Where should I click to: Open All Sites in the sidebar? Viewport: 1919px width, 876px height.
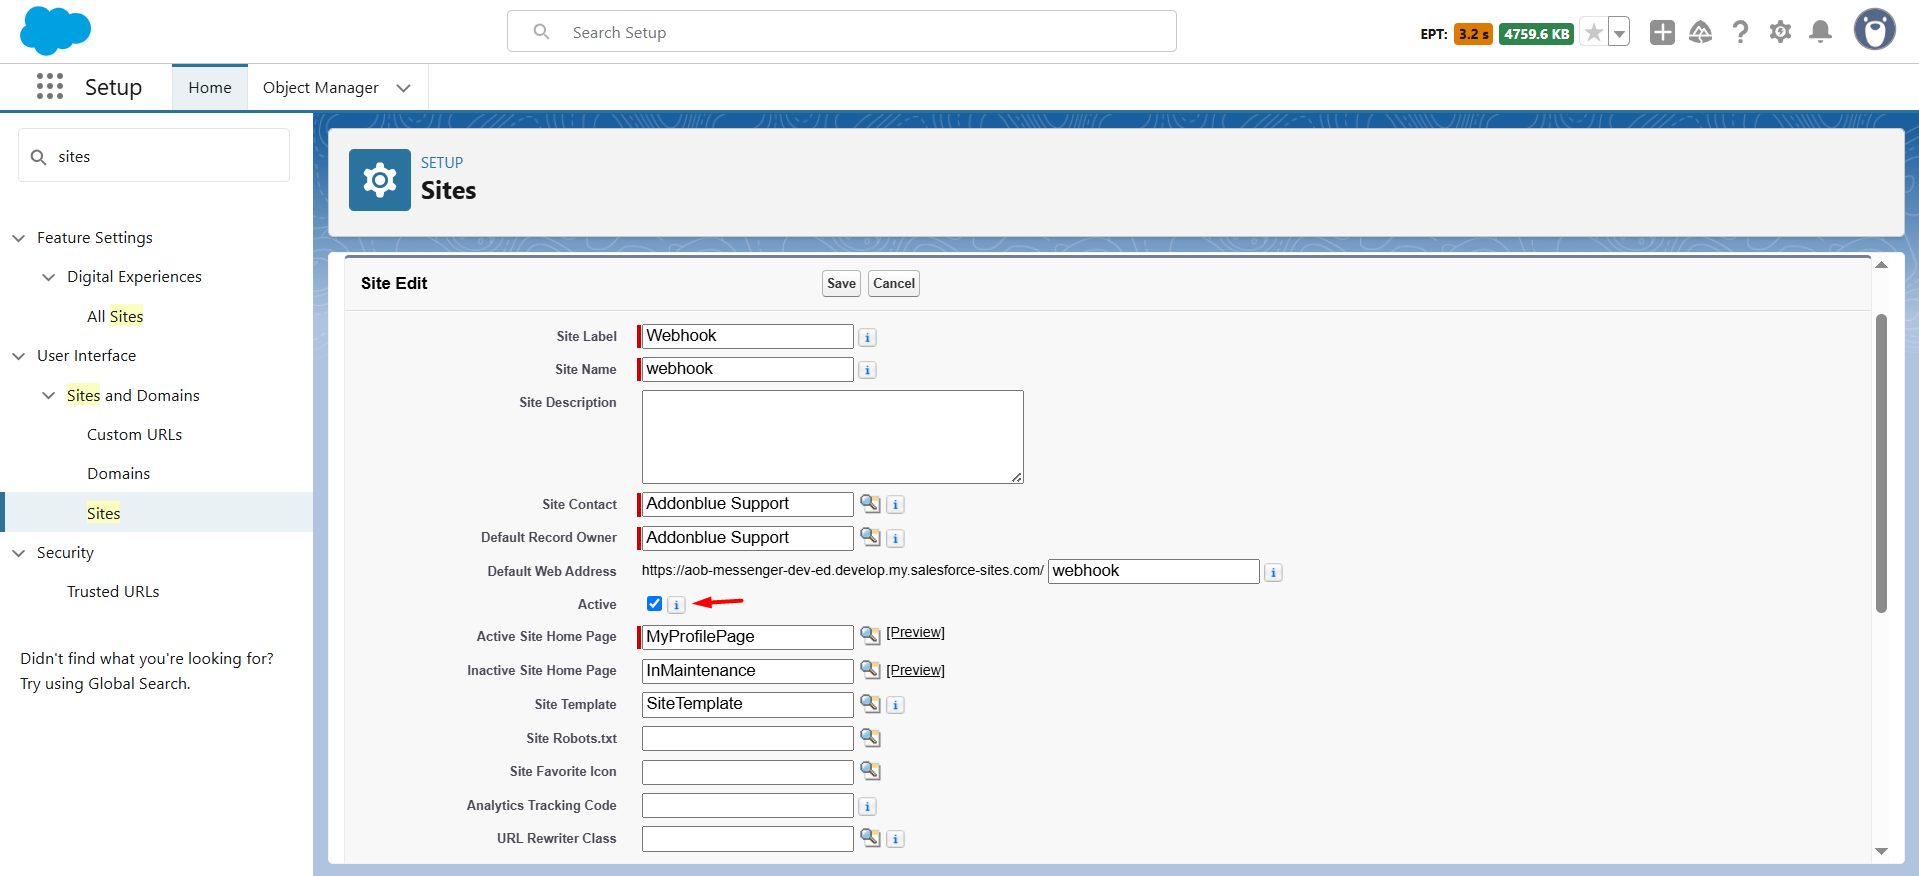click(115, 316)
